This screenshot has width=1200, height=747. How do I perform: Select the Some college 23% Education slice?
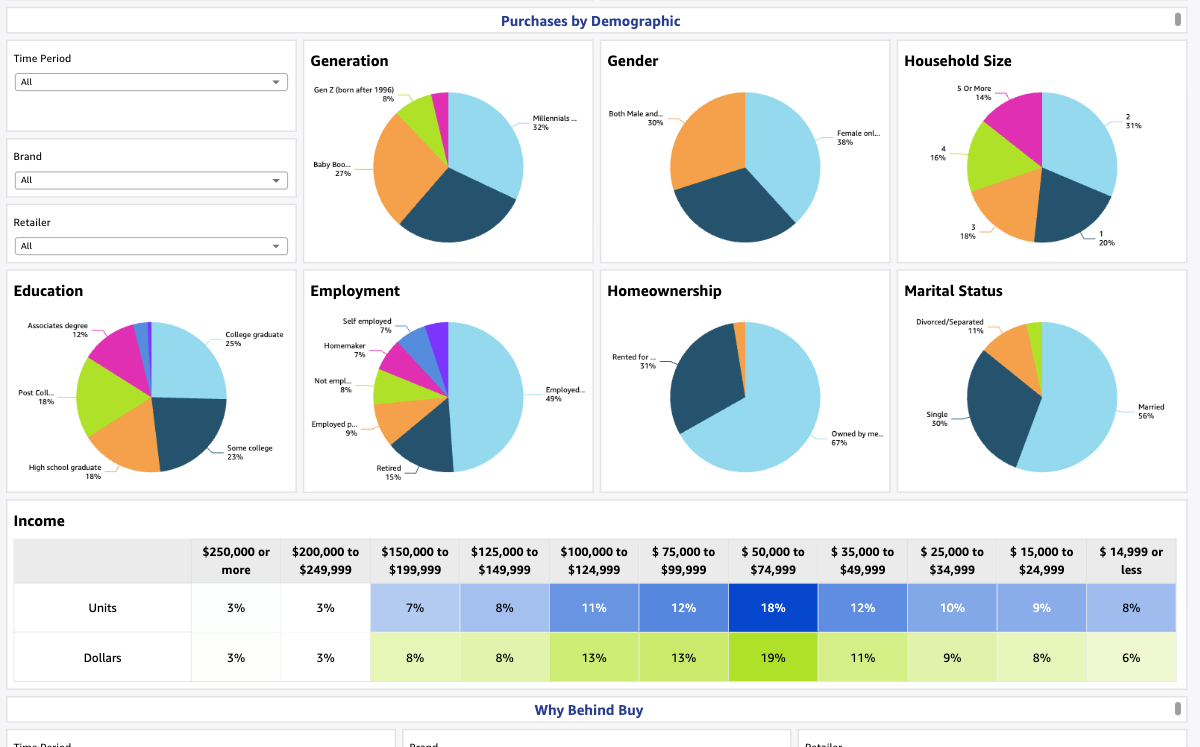point(188,432)
